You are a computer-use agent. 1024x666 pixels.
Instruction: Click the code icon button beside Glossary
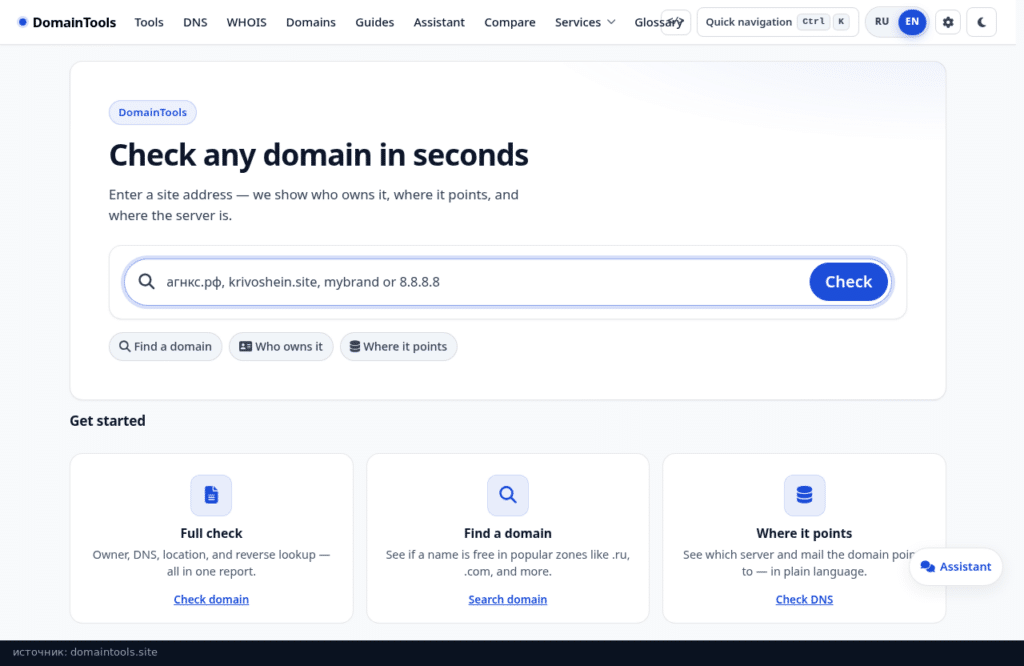[x=676, y=22]
